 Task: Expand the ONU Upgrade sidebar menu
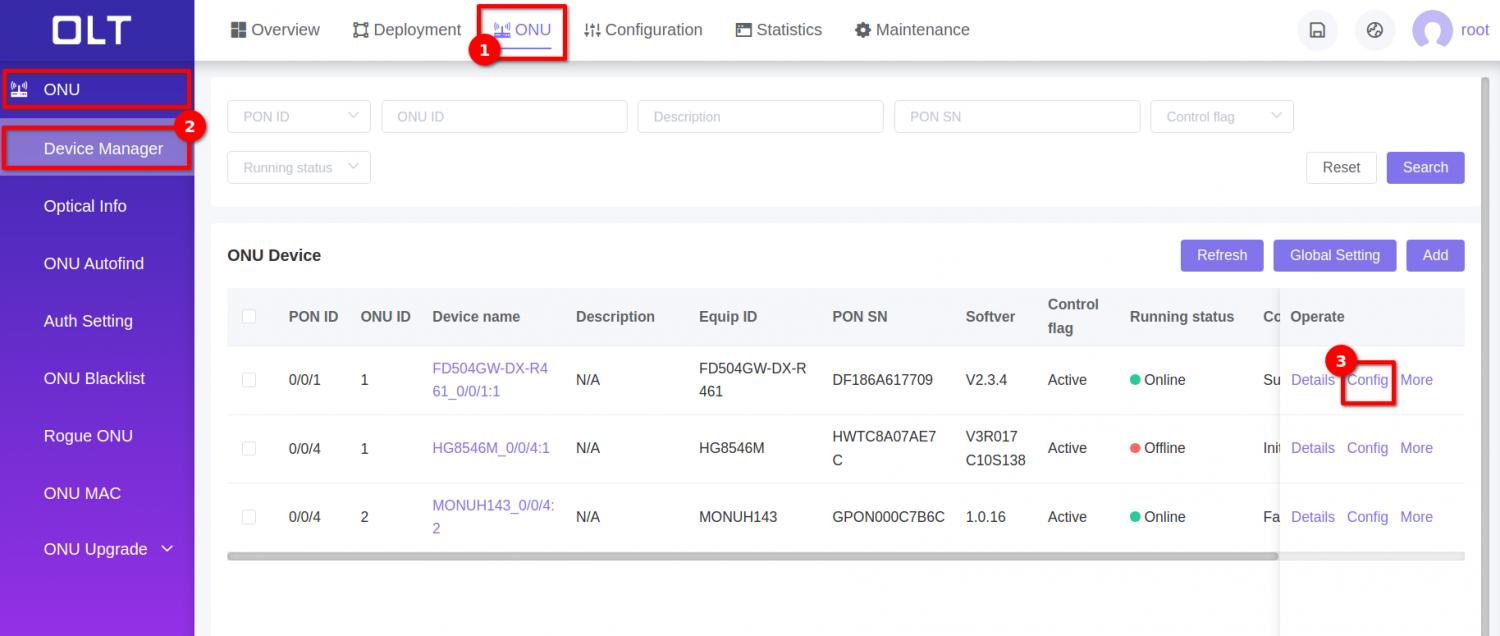coord(97,549)
